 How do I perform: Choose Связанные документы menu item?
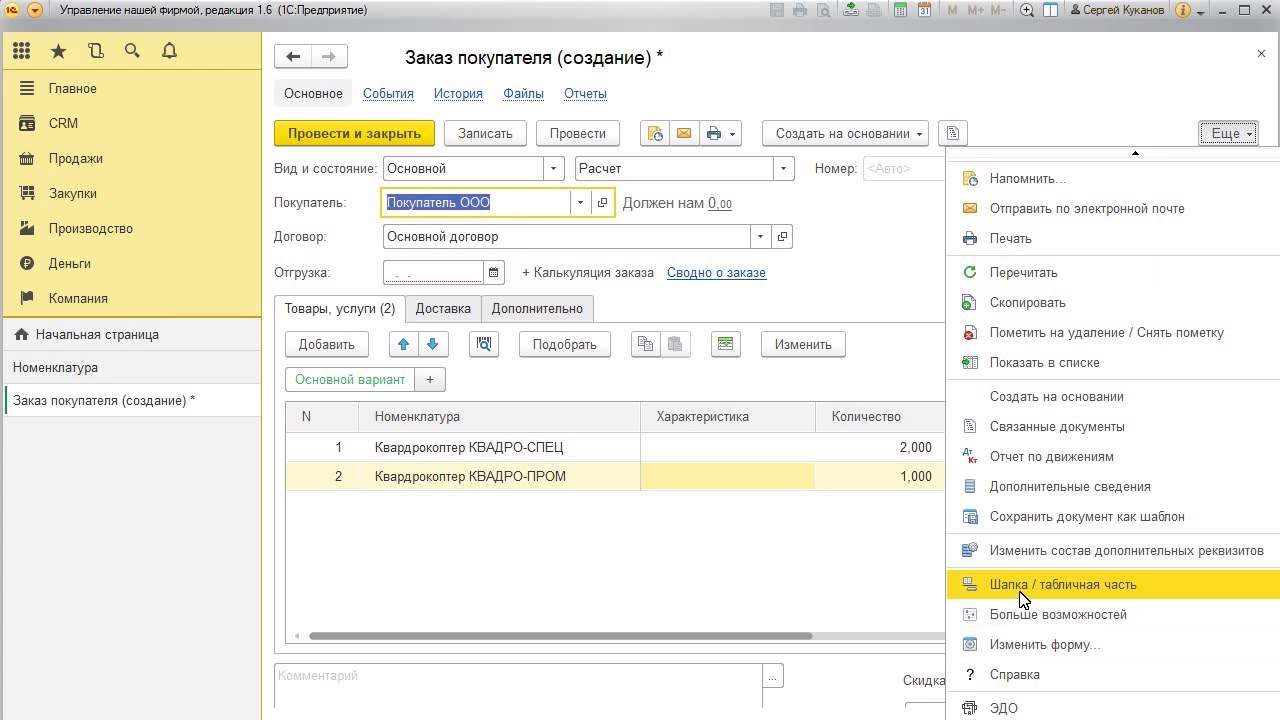(1113, 426)
